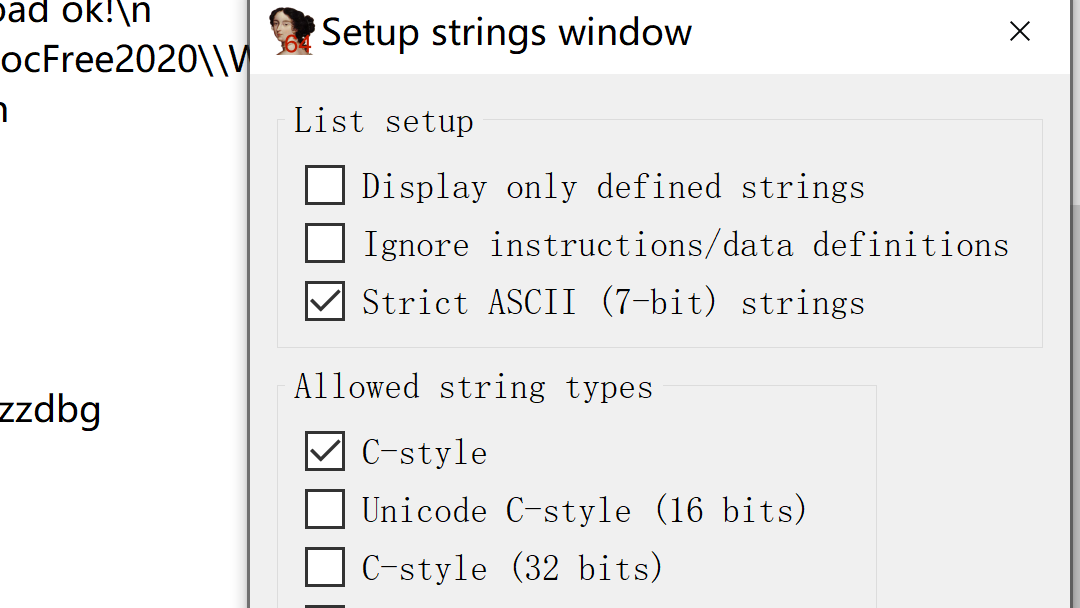
Task: Click the lone "n" line under ocFree2020
Action: pos(4,108)
